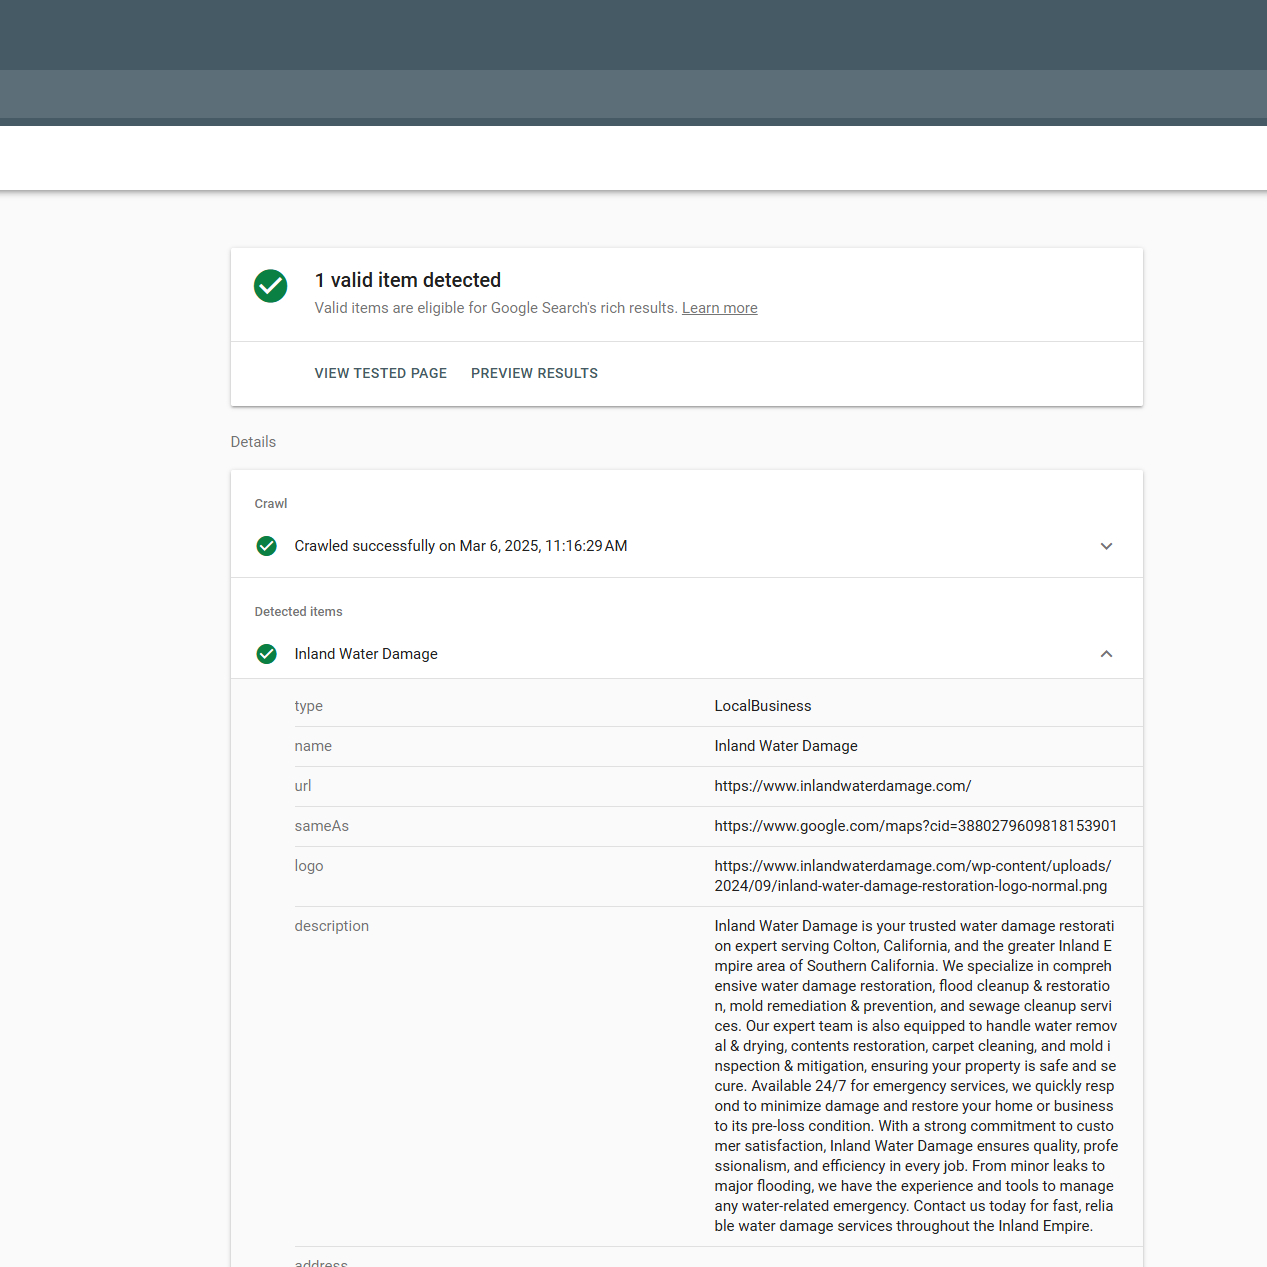This screenshot has height=1267, width=1267.
Task: Click the 'Detected items' section label
Action: point(298,612)
